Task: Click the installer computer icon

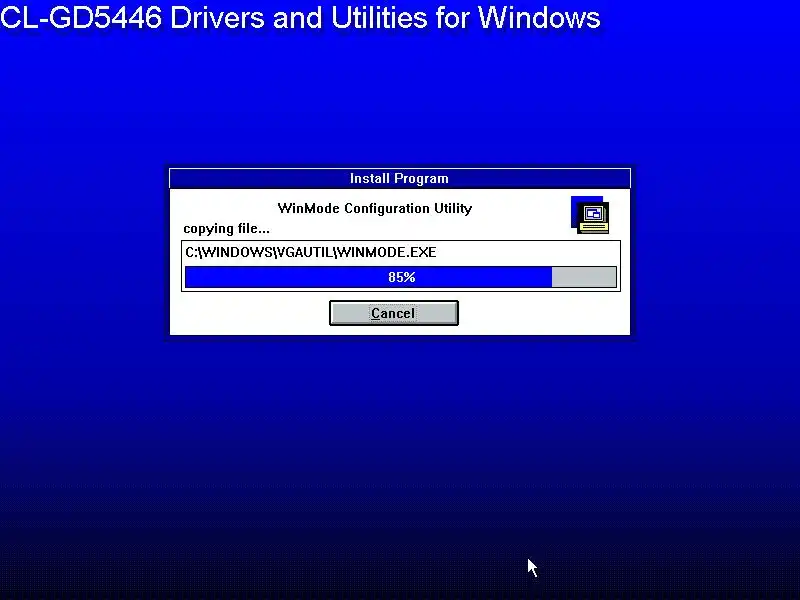Action: coord(590,215)
